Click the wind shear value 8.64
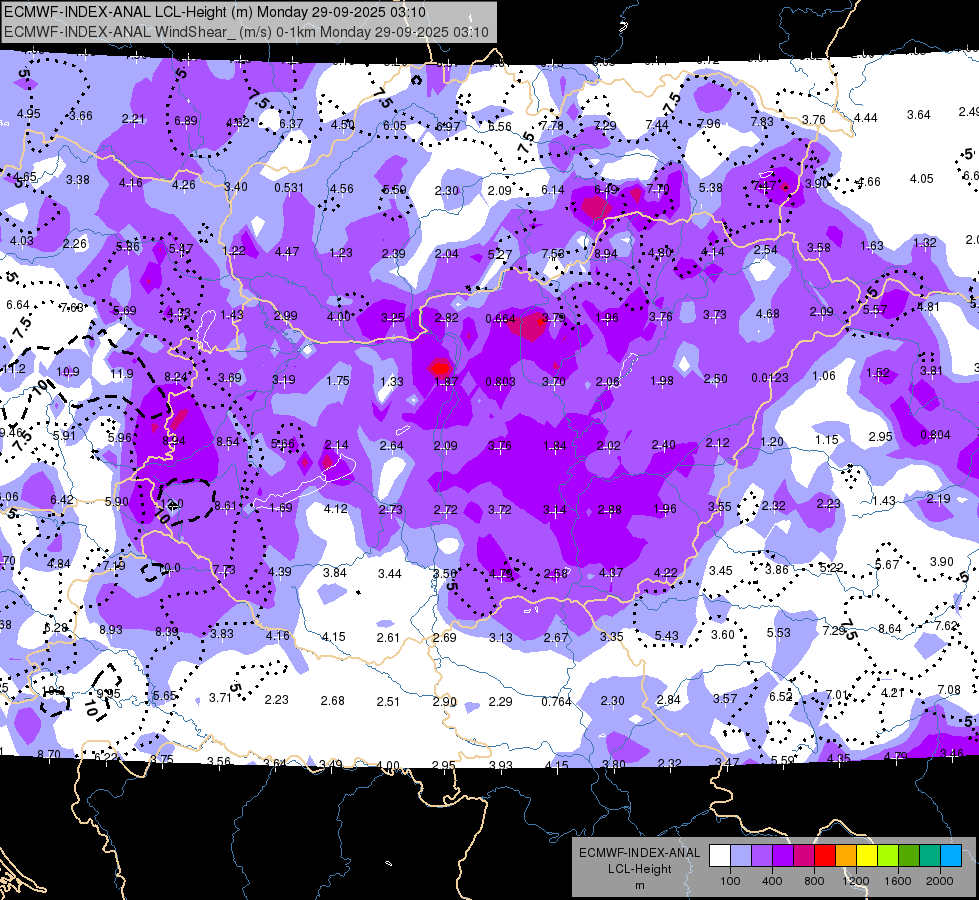 (x=890, y=628)
